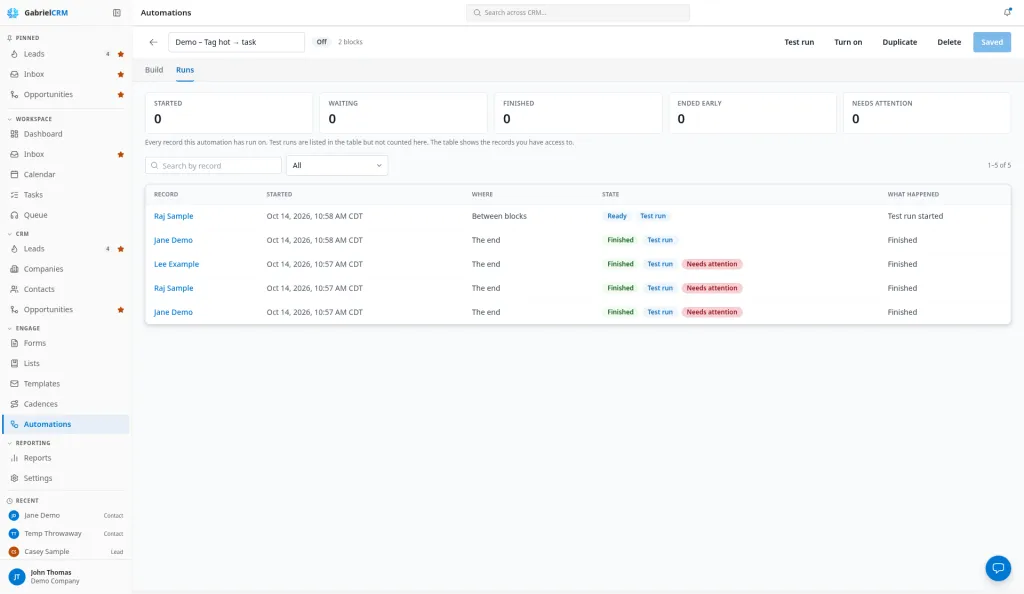Open the All filter dropdown
Viewport: 1024px width, 594px height.
pyautogui.click(x=337, y=166)
